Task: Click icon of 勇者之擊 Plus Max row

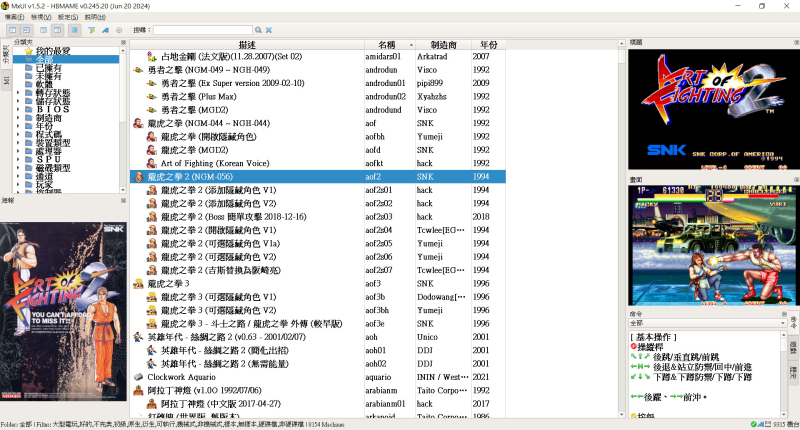Action: coord(152,96)
